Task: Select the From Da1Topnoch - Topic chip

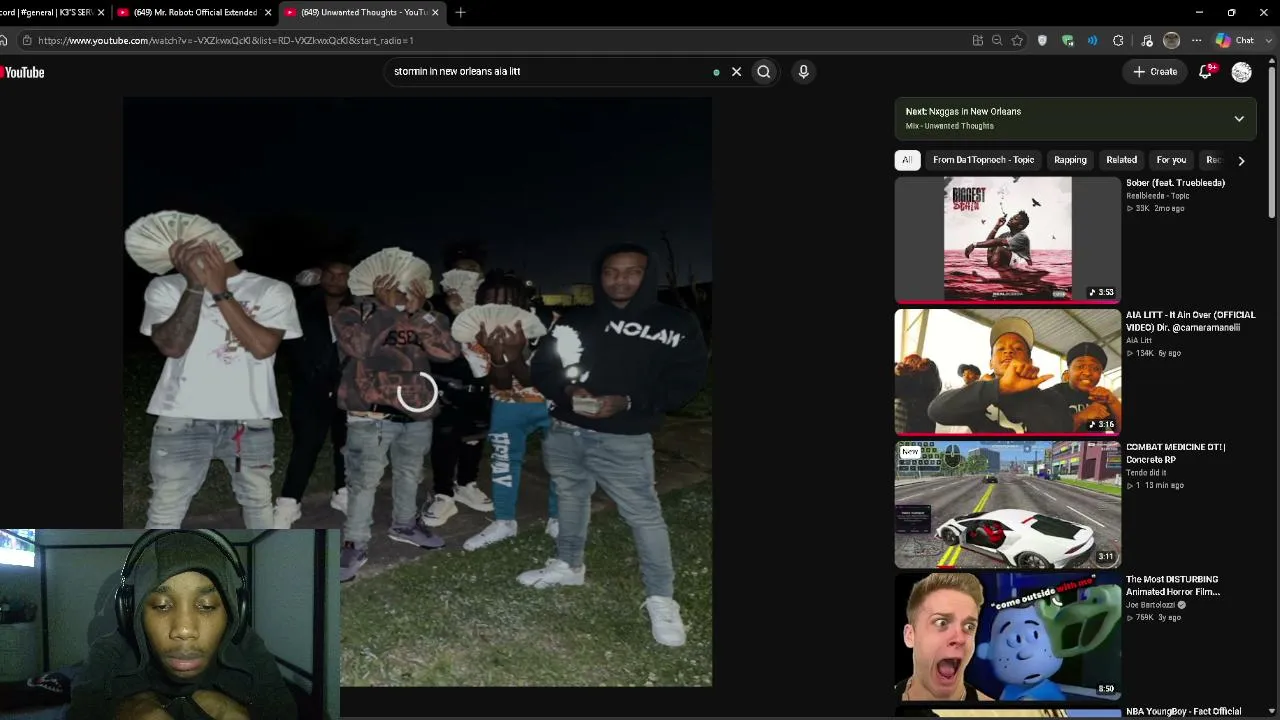Action: (983, 160)
